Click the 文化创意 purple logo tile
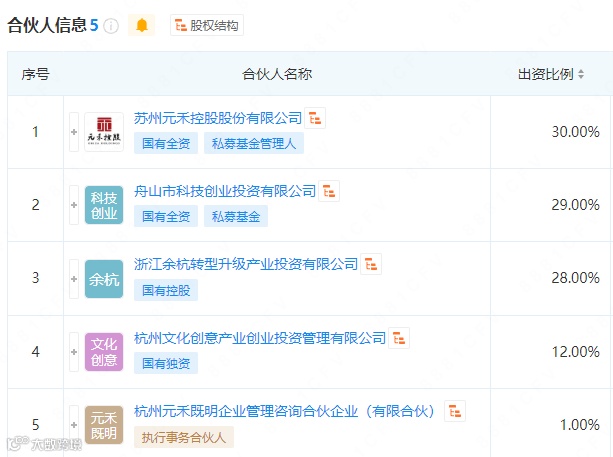Image resolution: width=613 pixels, height=457 pixels. pos(104,352)
